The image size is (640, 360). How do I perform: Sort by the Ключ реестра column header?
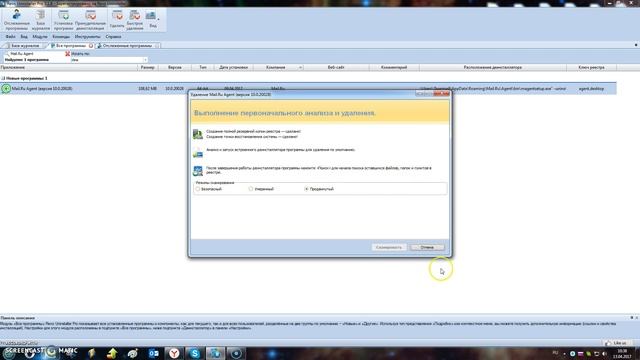(591, 67)
